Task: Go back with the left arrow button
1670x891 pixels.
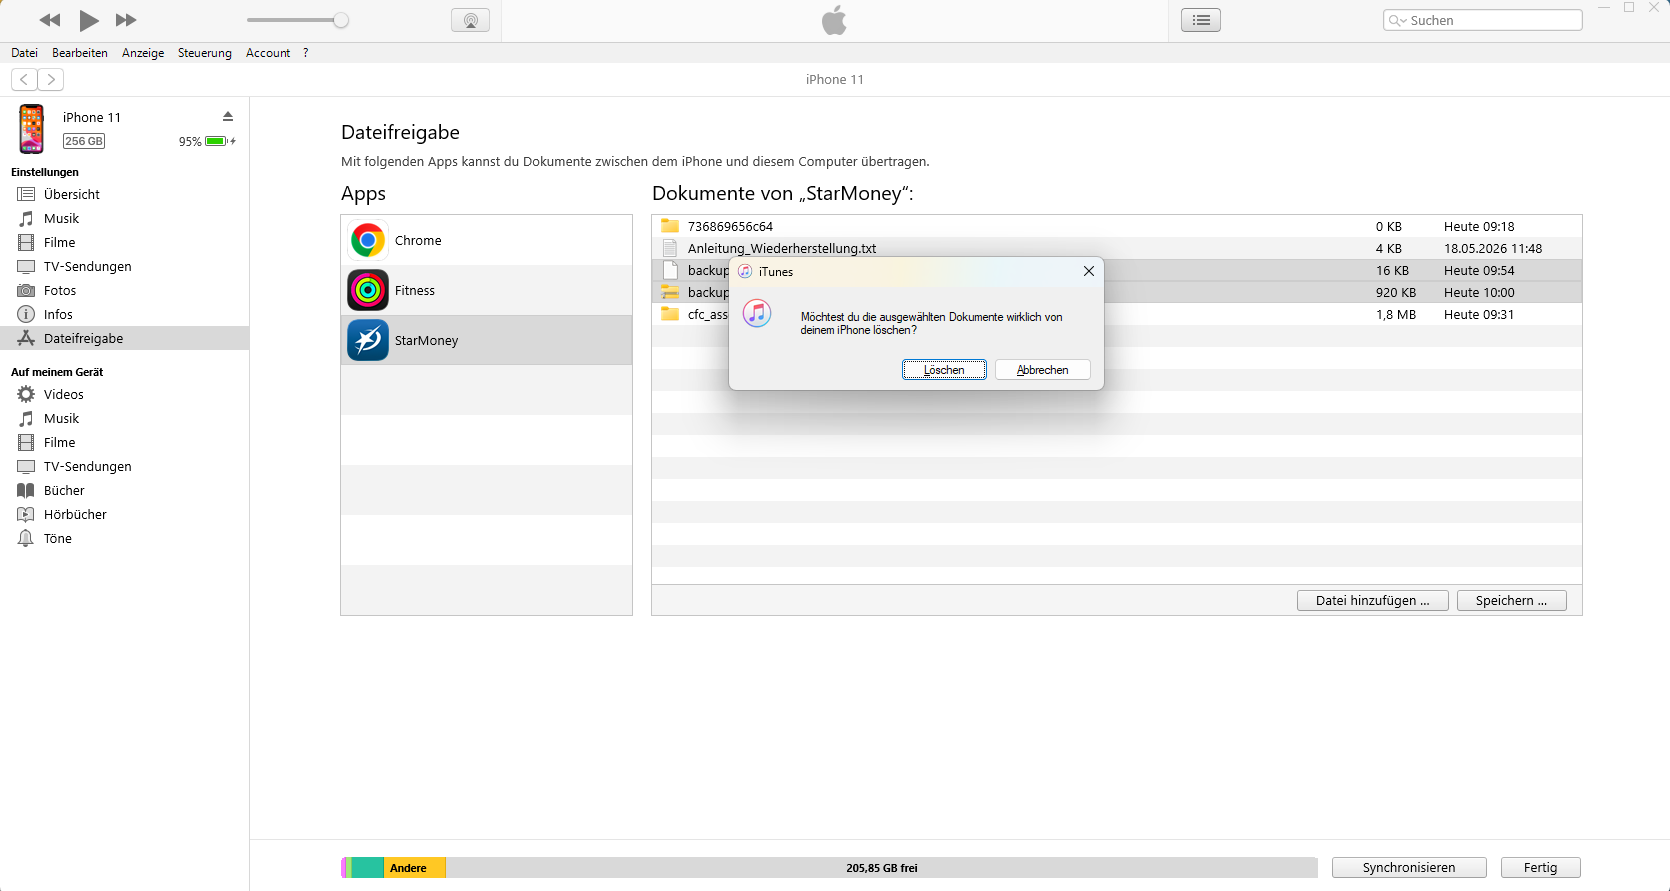Action: click(24, 79)
